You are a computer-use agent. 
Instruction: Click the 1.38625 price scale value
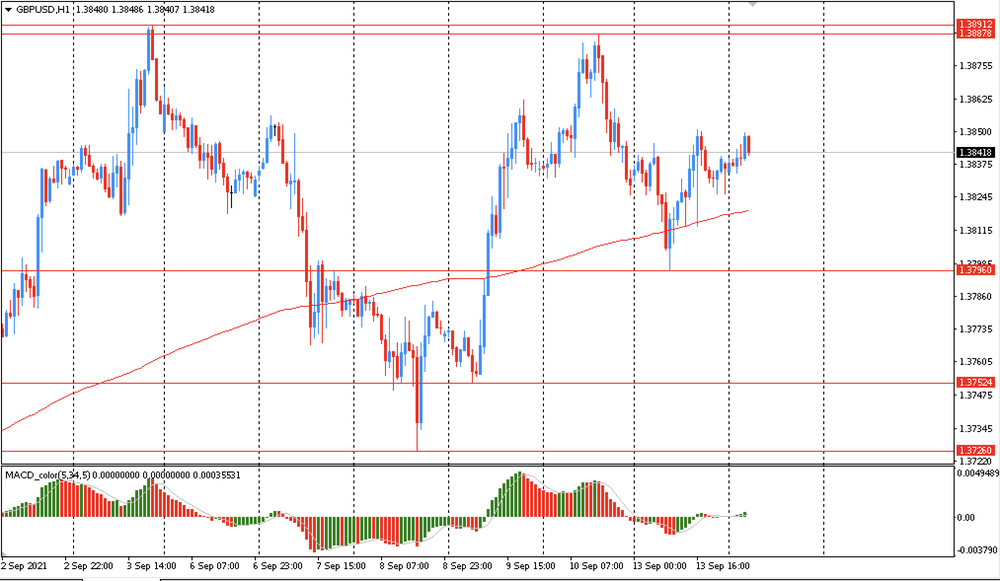(x=976, y=99)
